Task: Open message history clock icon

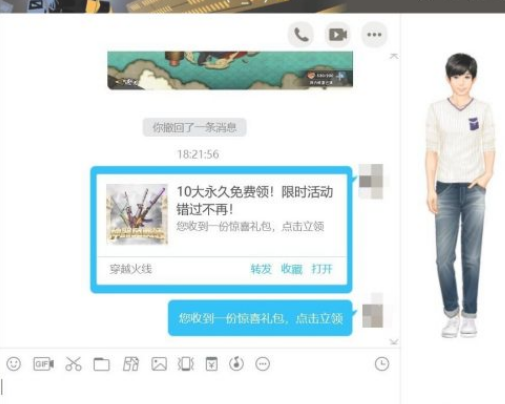Action: tap(382, 364)
